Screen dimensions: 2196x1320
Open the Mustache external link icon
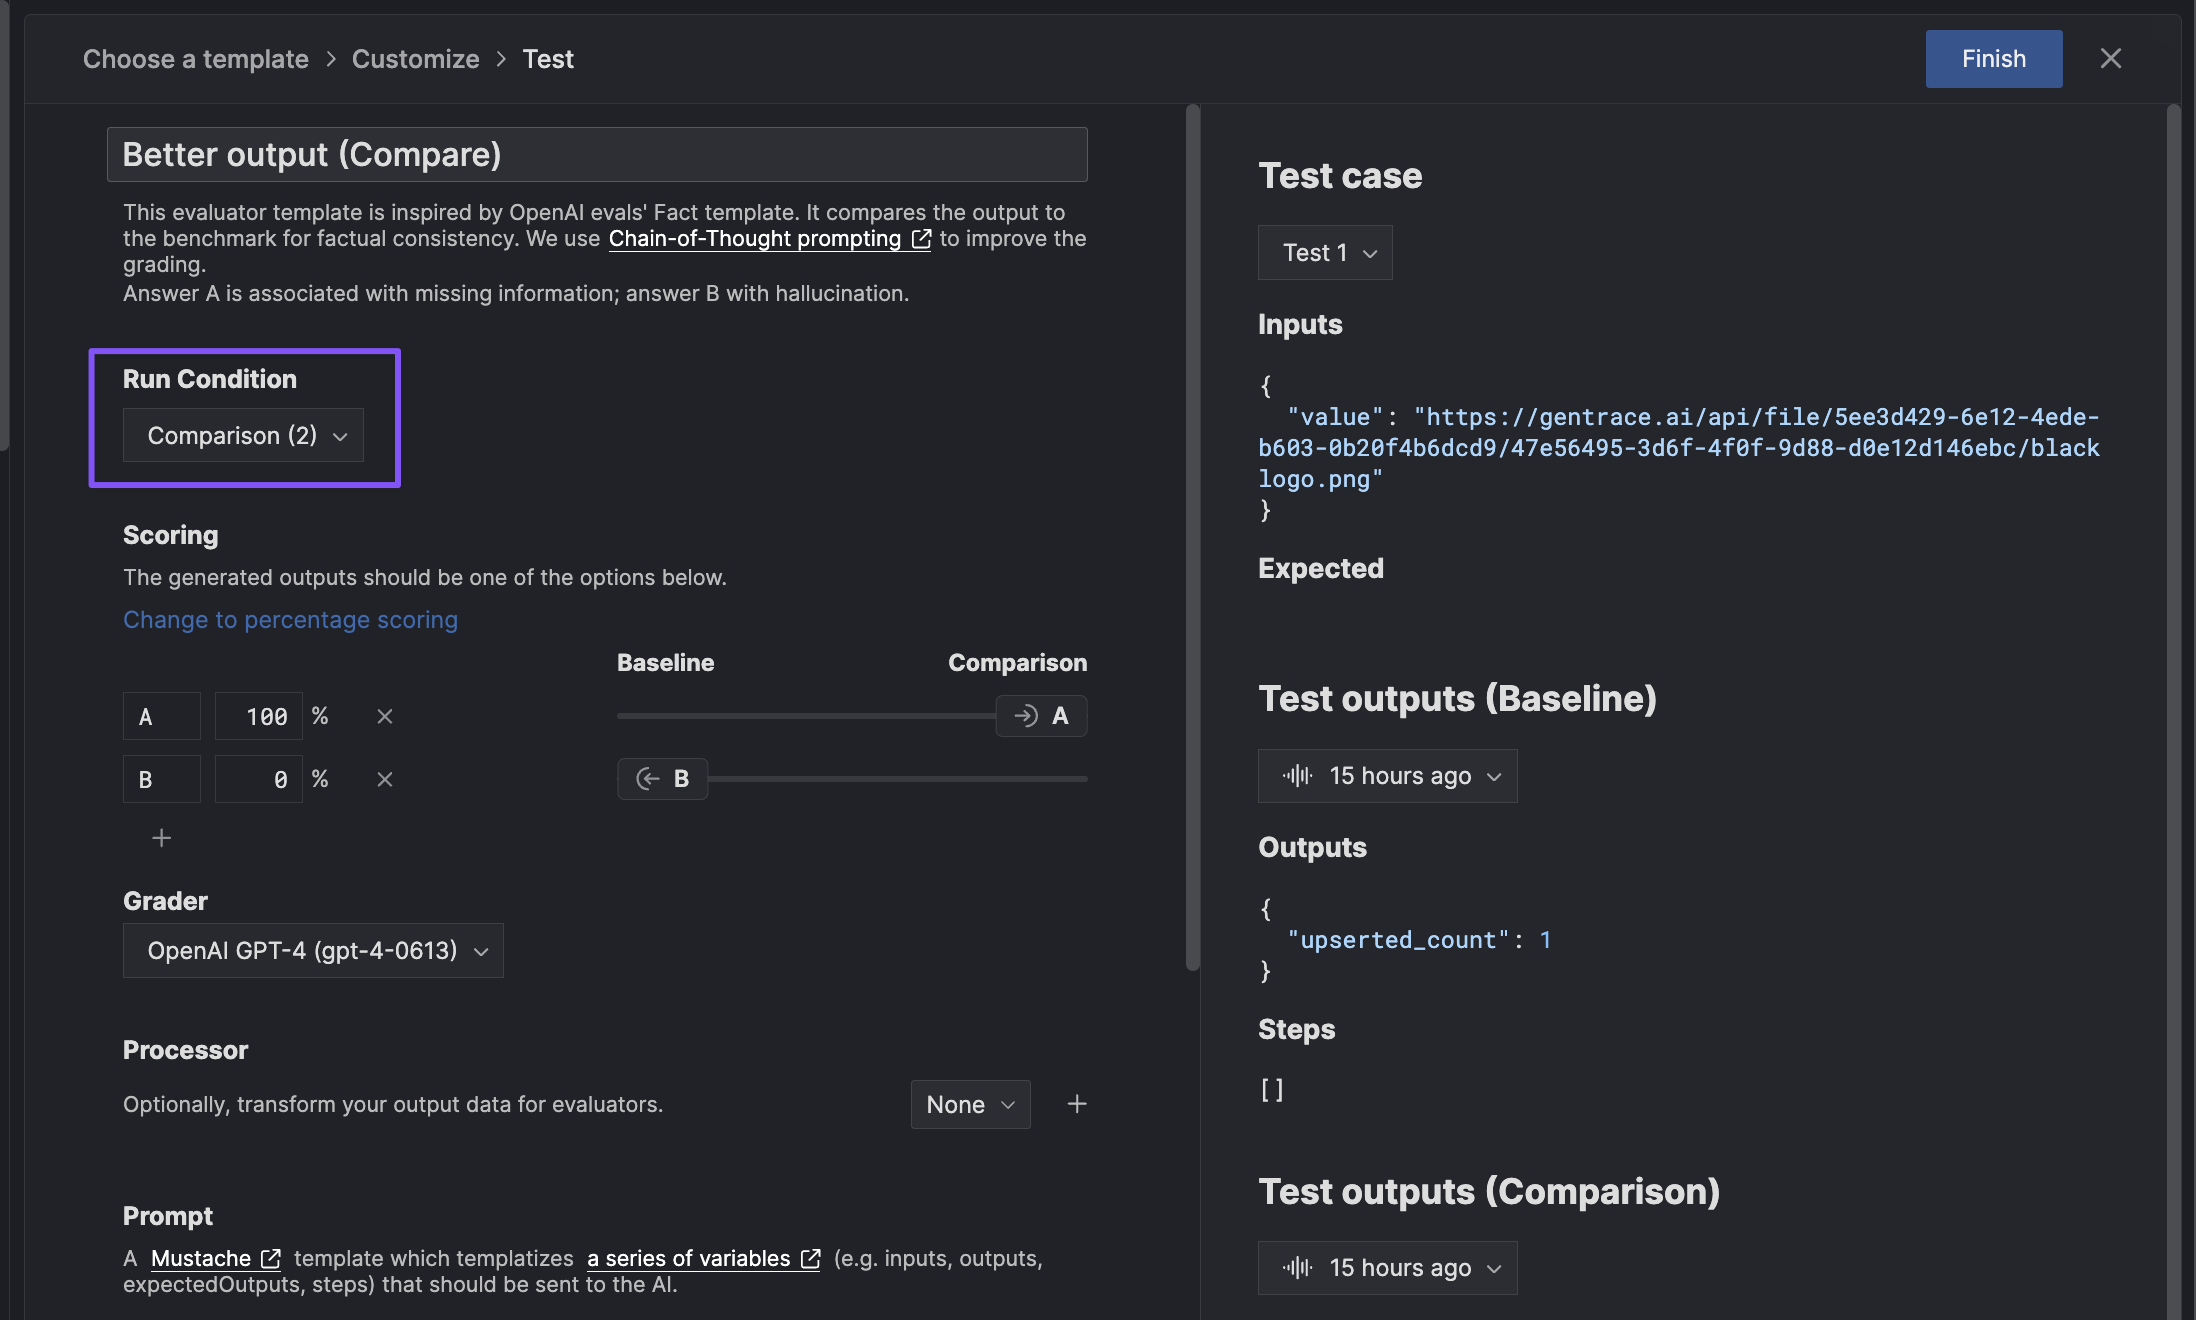pos(270,1258)
